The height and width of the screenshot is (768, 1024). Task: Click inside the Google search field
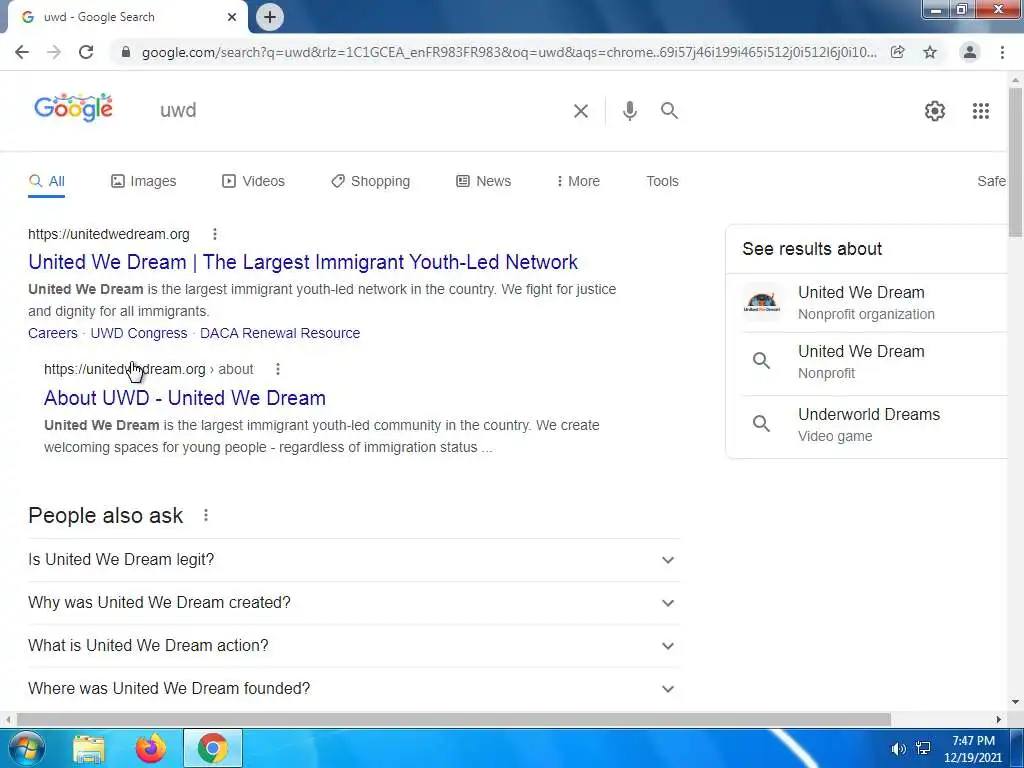[359, 110]
